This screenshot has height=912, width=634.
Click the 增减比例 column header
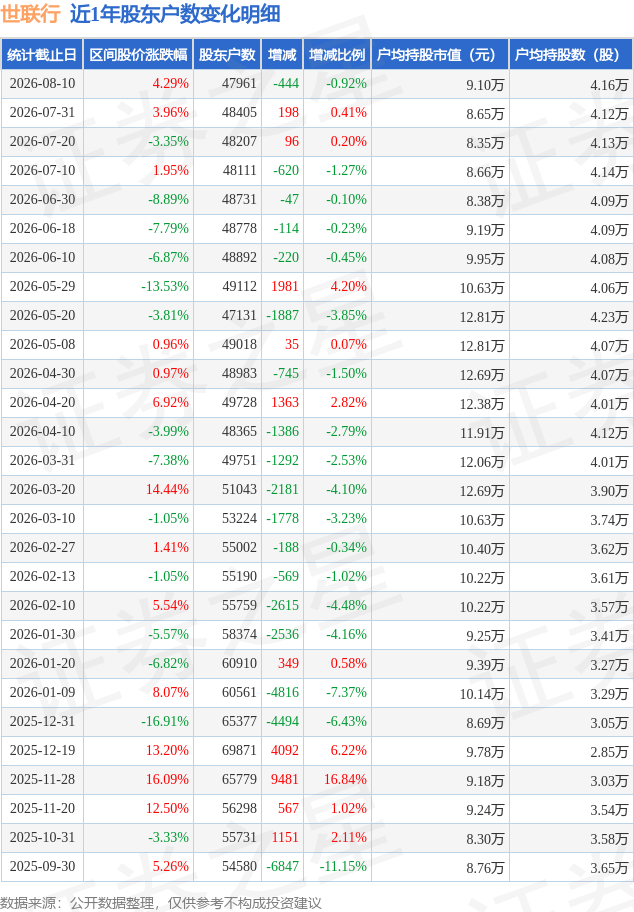click(x=337, y=55)
